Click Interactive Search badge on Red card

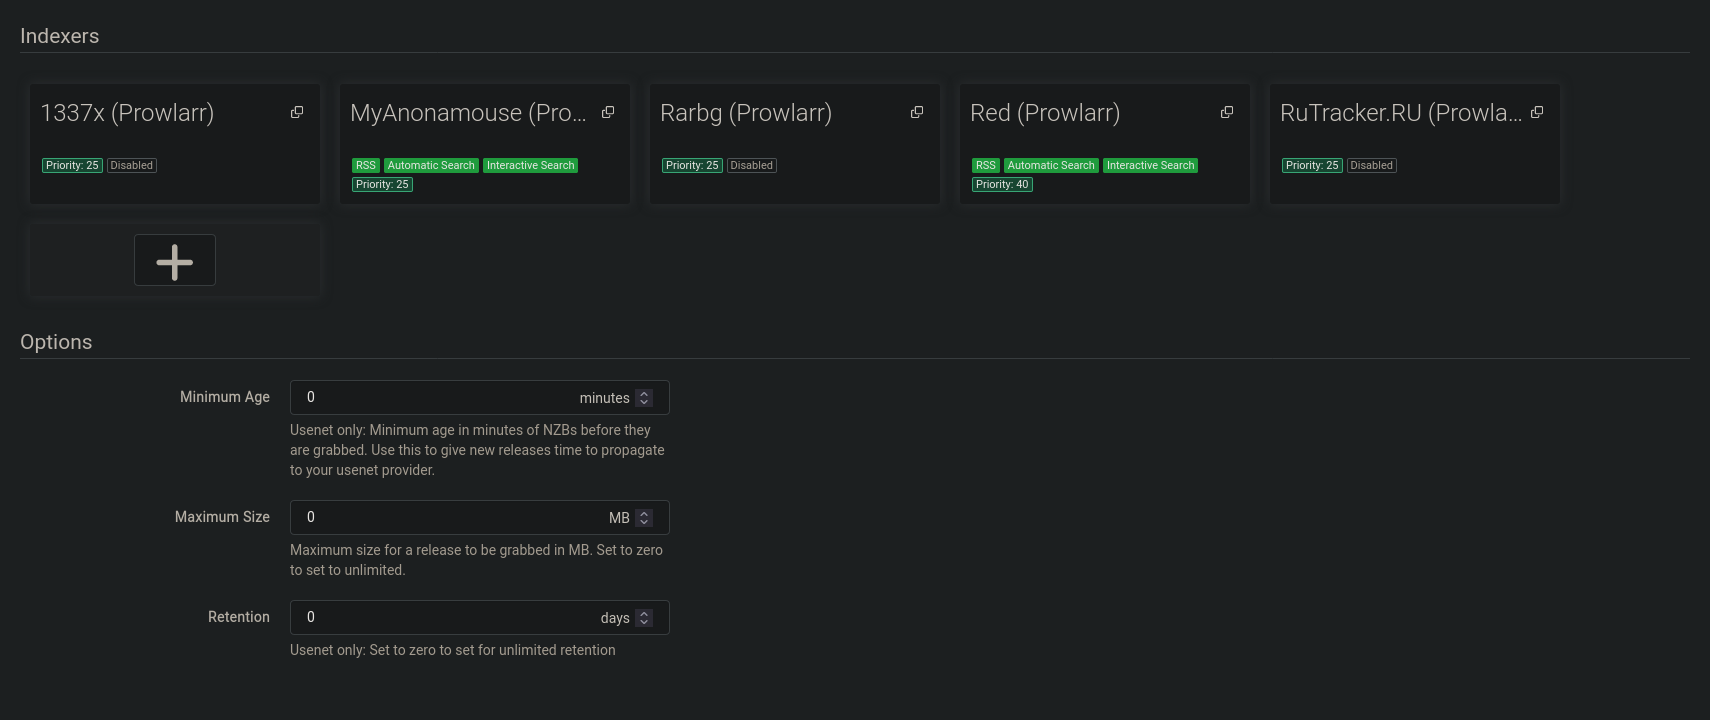point(1151,165)
